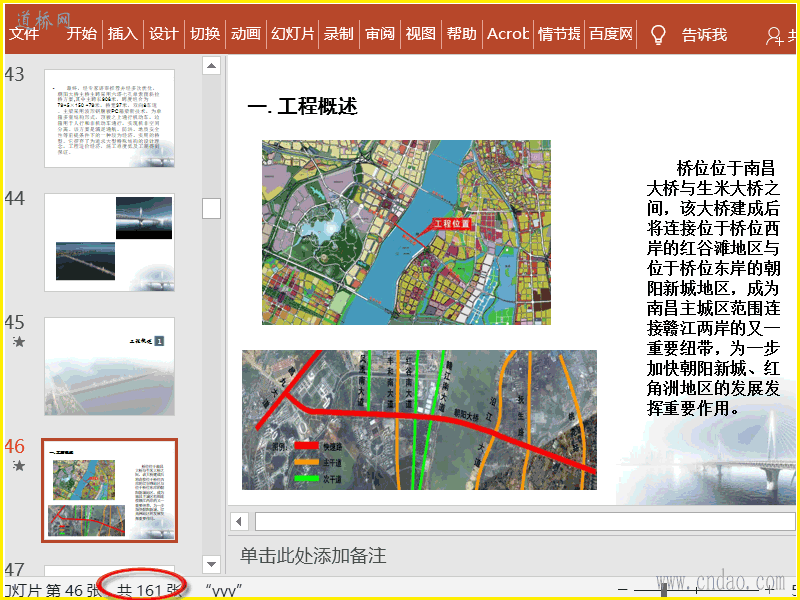800x600 pixels.
Task: Switch to the 设计 tab
Action: (164, 34)
